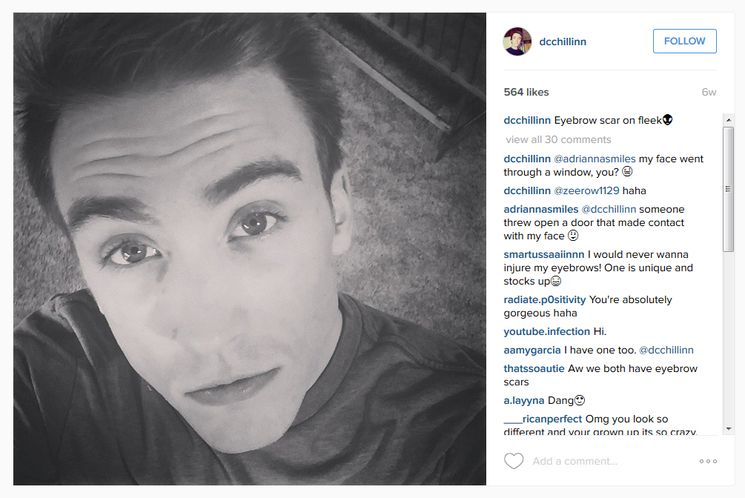The height and width of the screenshot is (498, 745).
Task: Open the @zeerow1129 mention link
Action: [586, 191]
